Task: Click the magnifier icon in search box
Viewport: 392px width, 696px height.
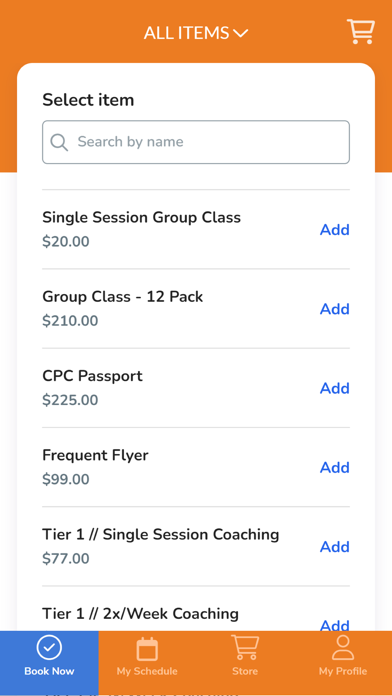Action: coord(59,142)
